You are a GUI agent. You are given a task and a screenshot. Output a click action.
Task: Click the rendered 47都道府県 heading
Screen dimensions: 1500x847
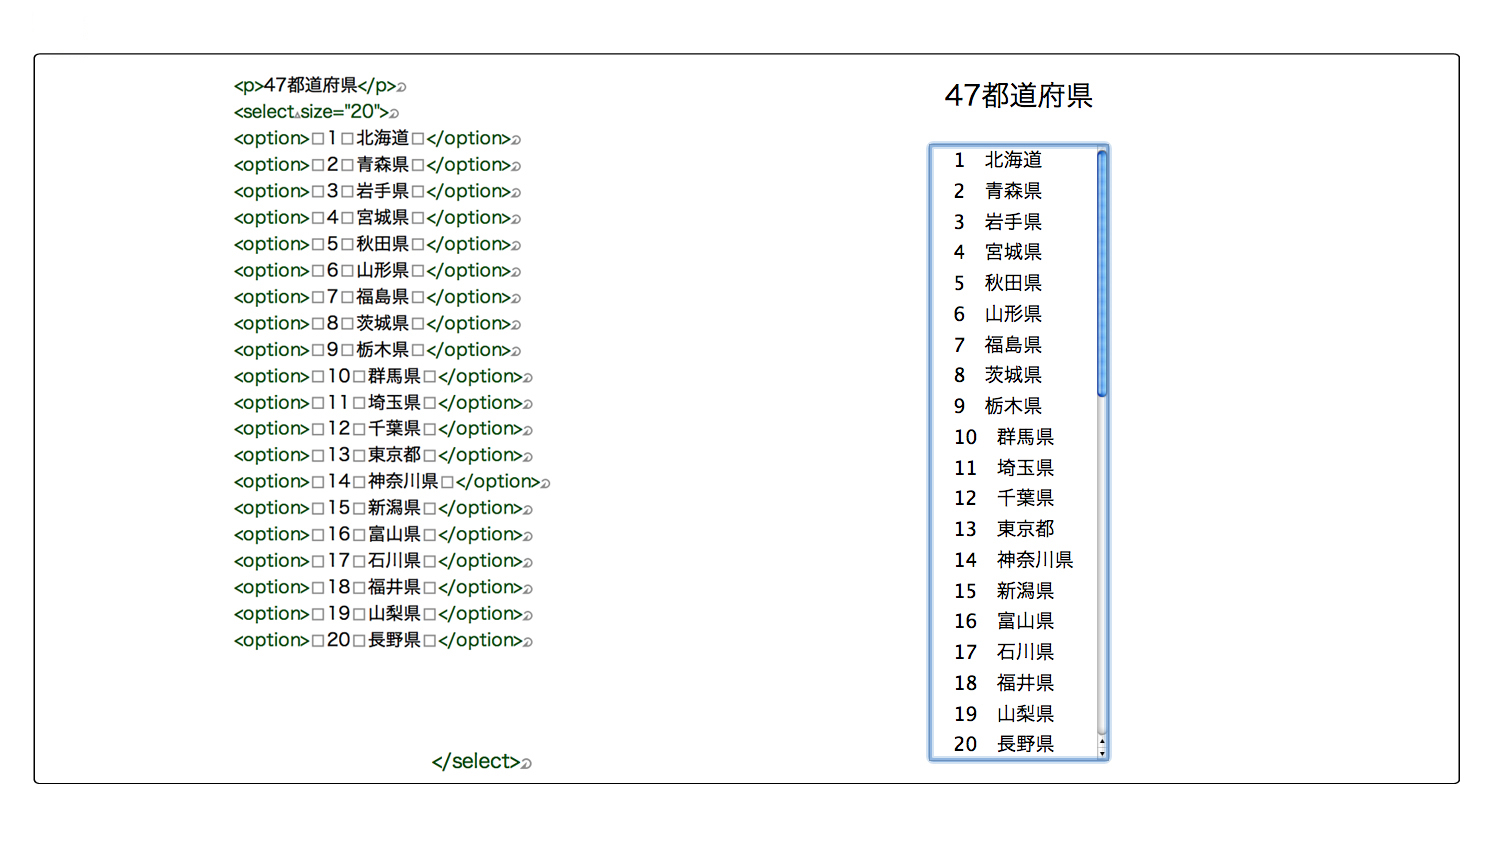pos(1018,96)
